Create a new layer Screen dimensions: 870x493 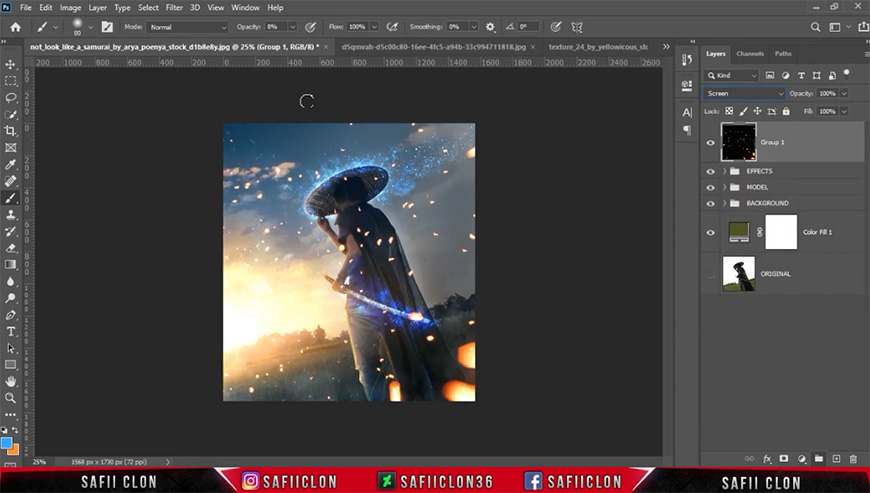(x=836, y=459)
